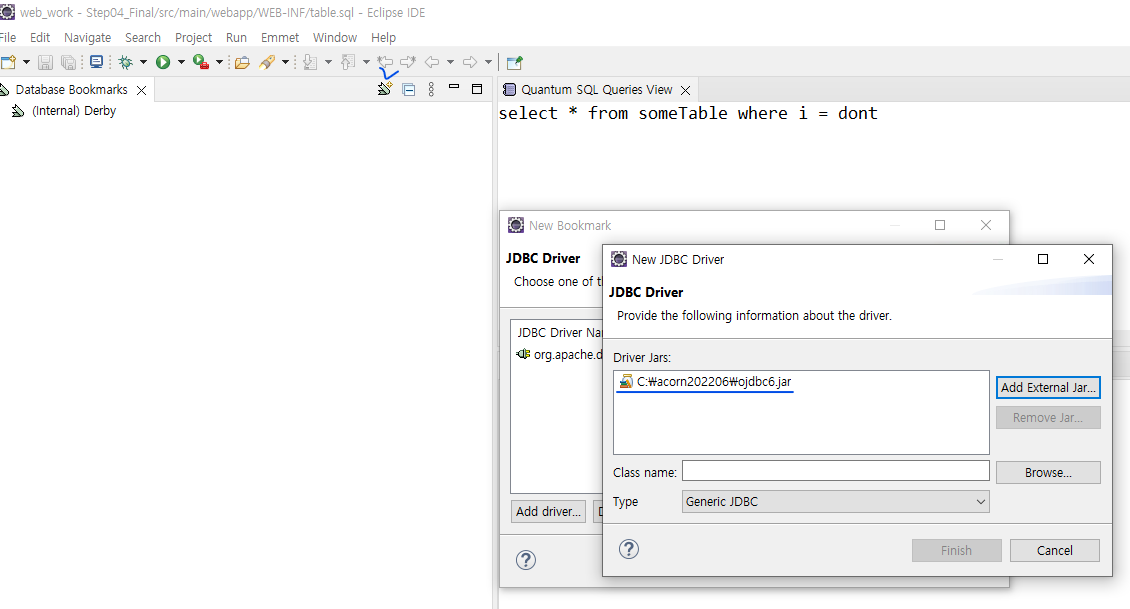Open the Run menu
The image size is (1130, 609).
coord(236,37)
